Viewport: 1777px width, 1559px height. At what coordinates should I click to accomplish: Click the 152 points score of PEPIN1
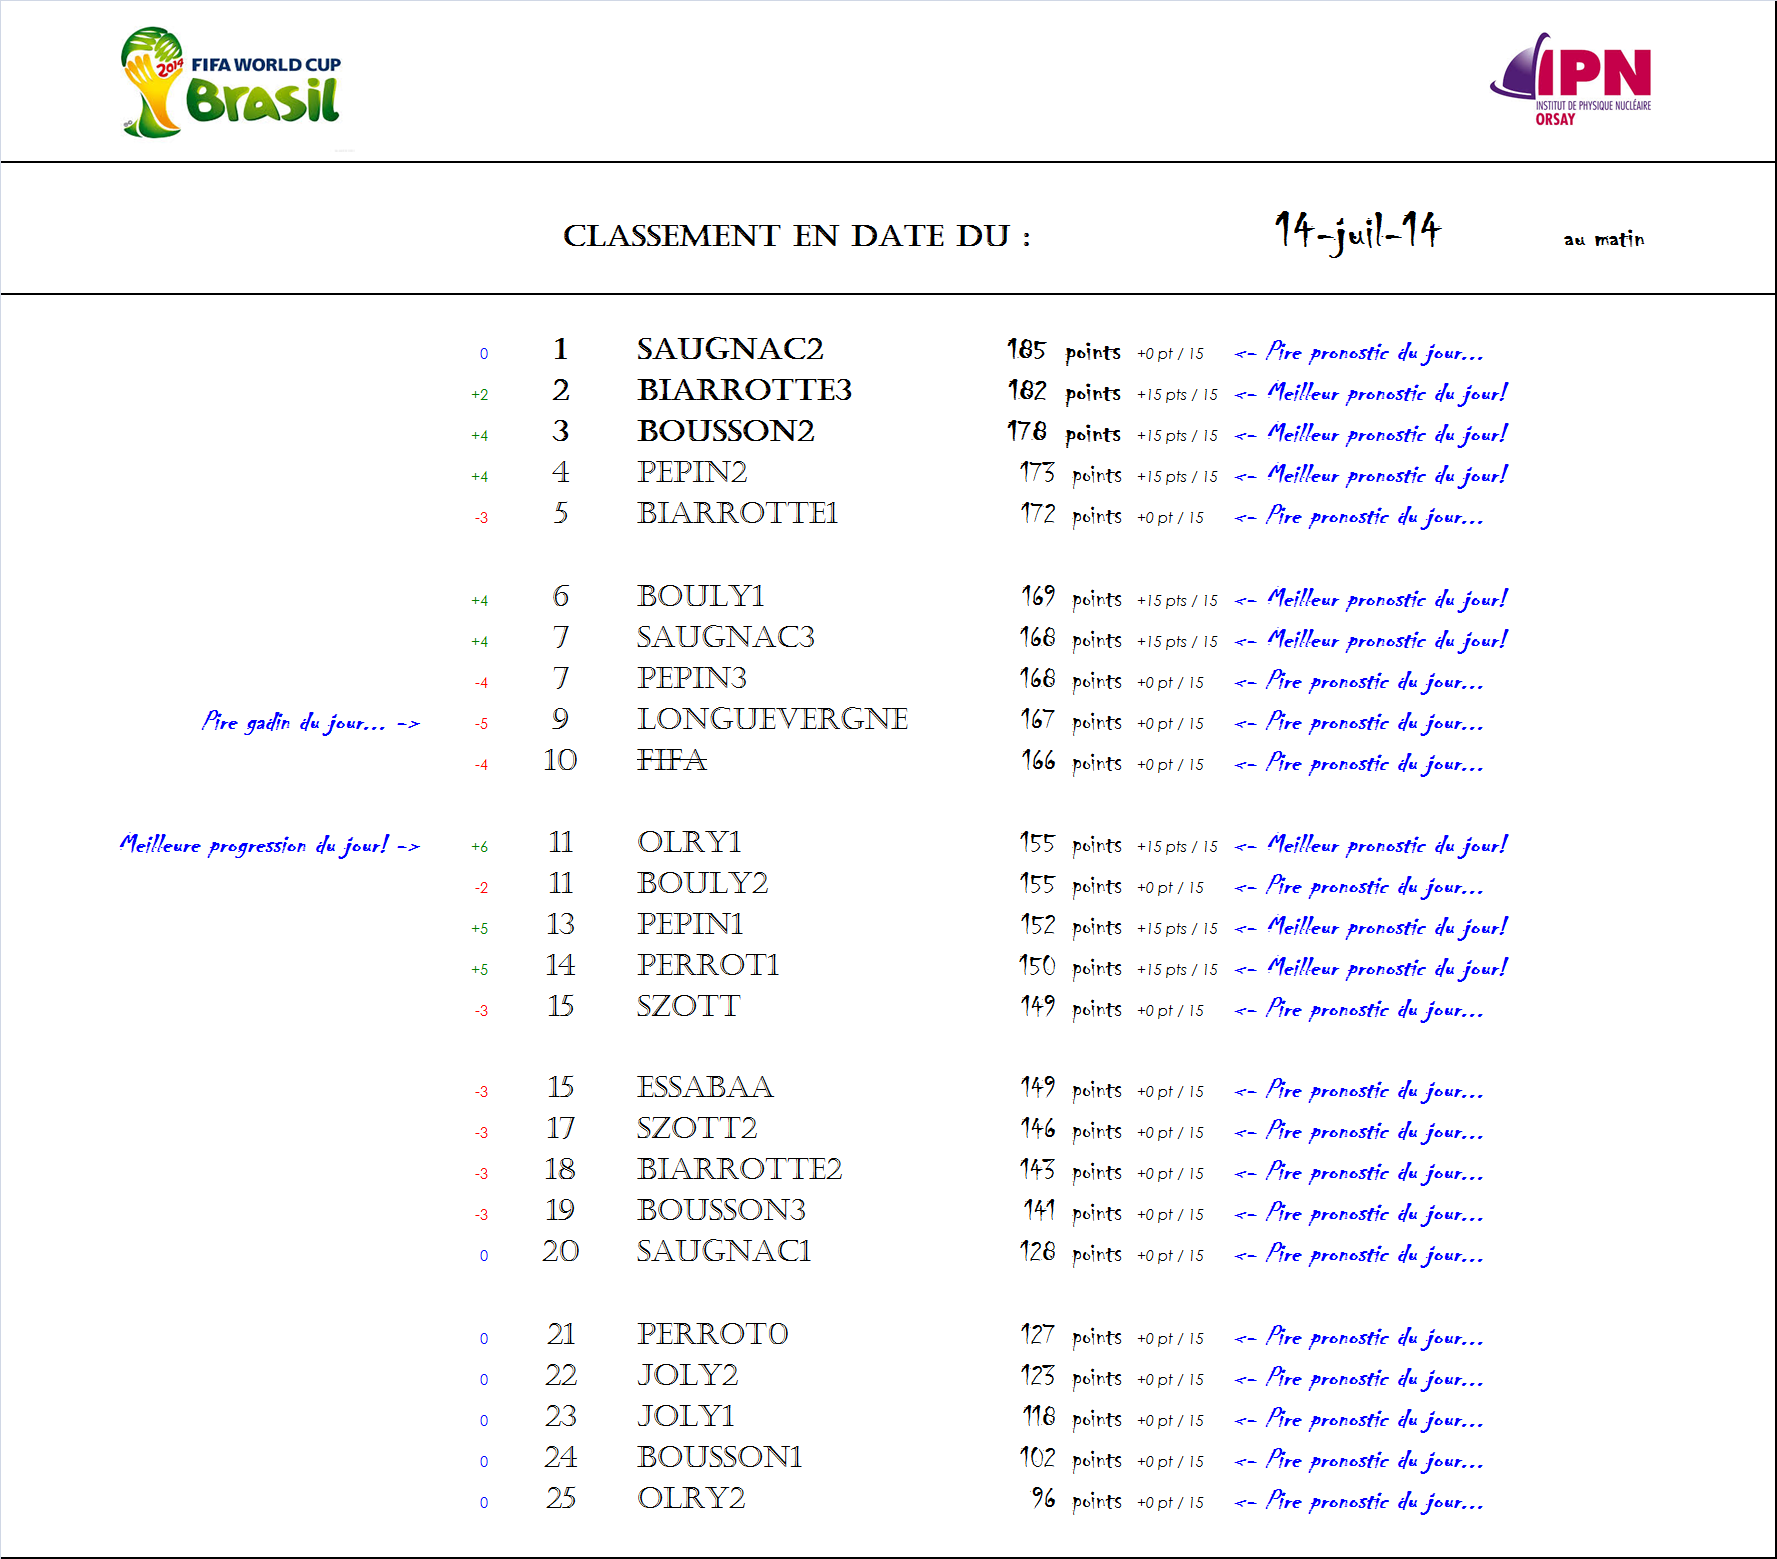click(x=1070, y=926)
